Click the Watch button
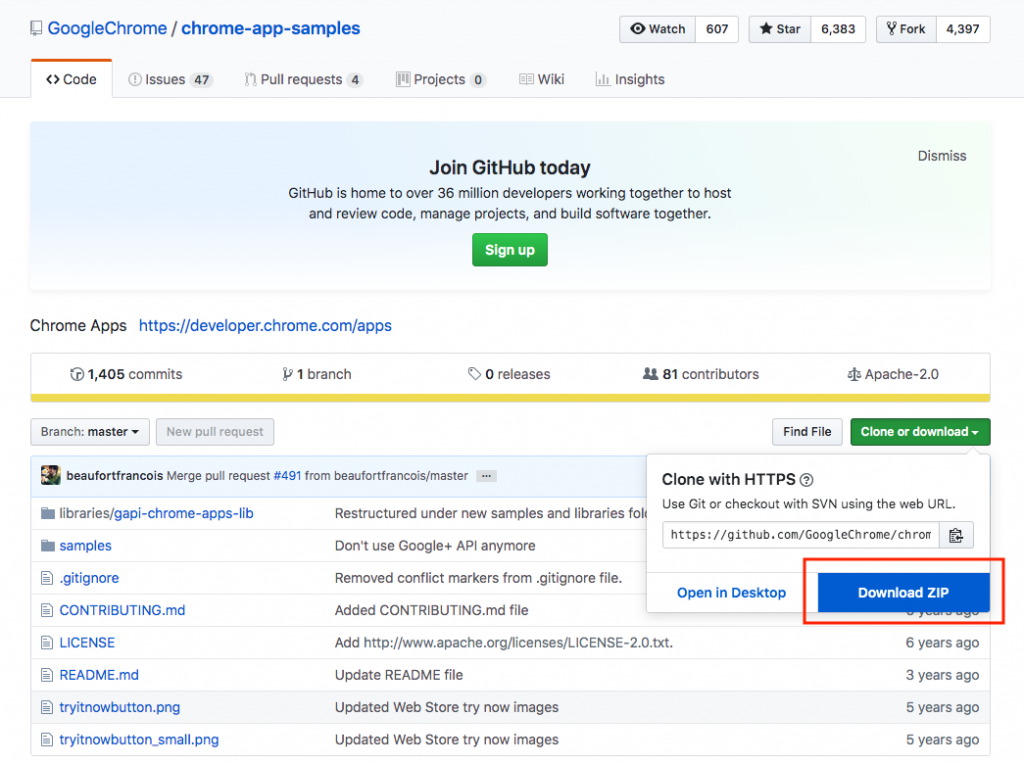1024x764 pixels. pos(658,29)
